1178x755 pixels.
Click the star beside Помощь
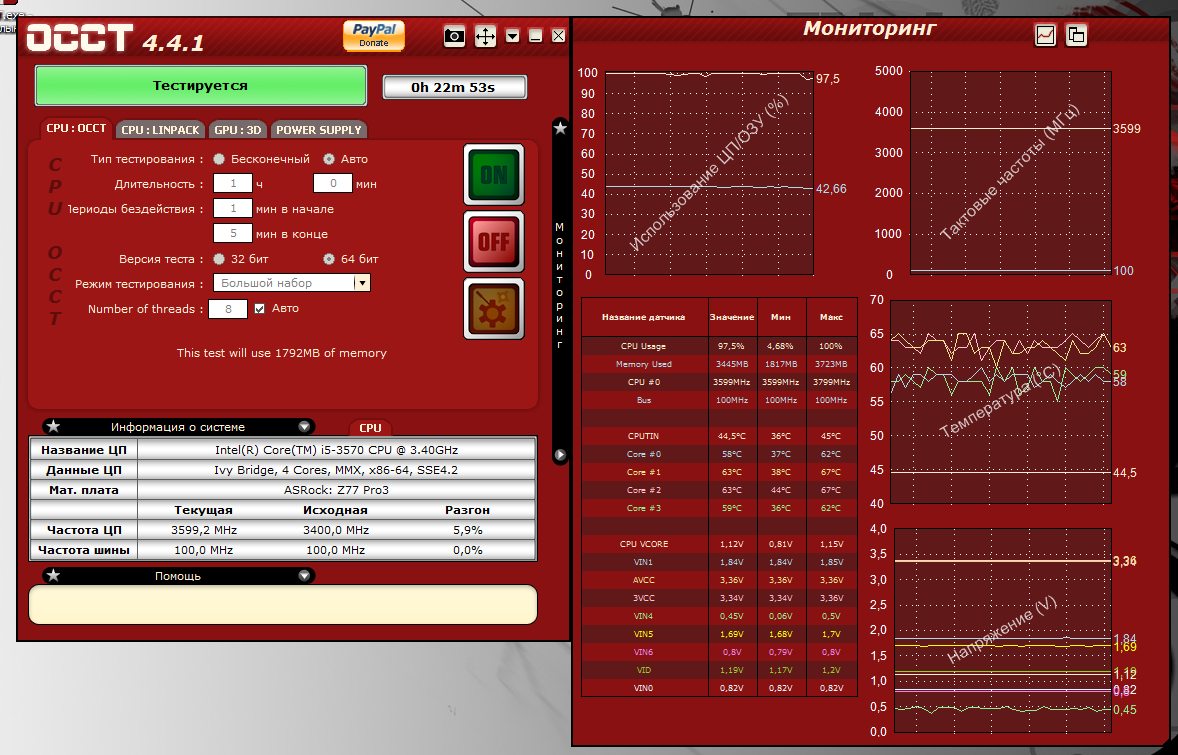pyautogui.click(x=53, y=575)
